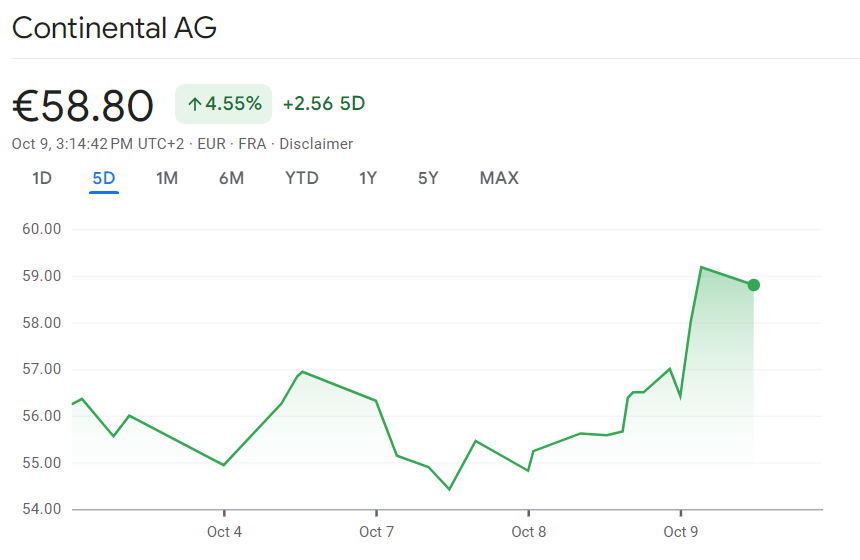
Task: Show the 1M price chart
Action: [x=167, y=178]
